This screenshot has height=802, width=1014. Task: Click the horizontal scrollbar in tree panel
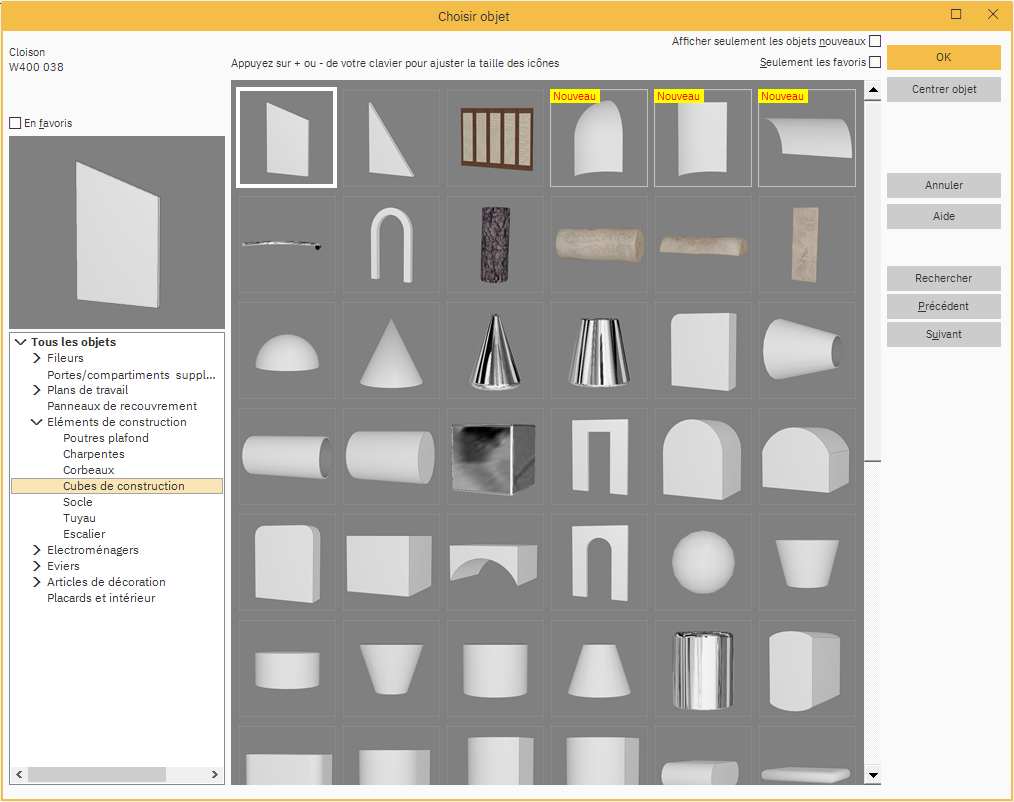point(96,775)
